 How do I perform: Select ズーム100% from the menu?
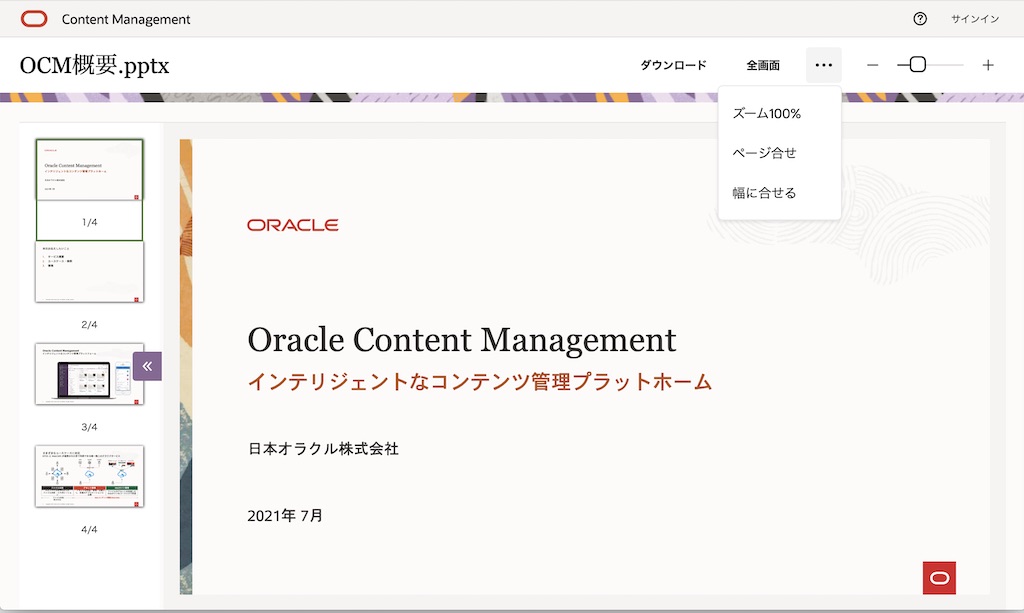[x=767, y=114]
